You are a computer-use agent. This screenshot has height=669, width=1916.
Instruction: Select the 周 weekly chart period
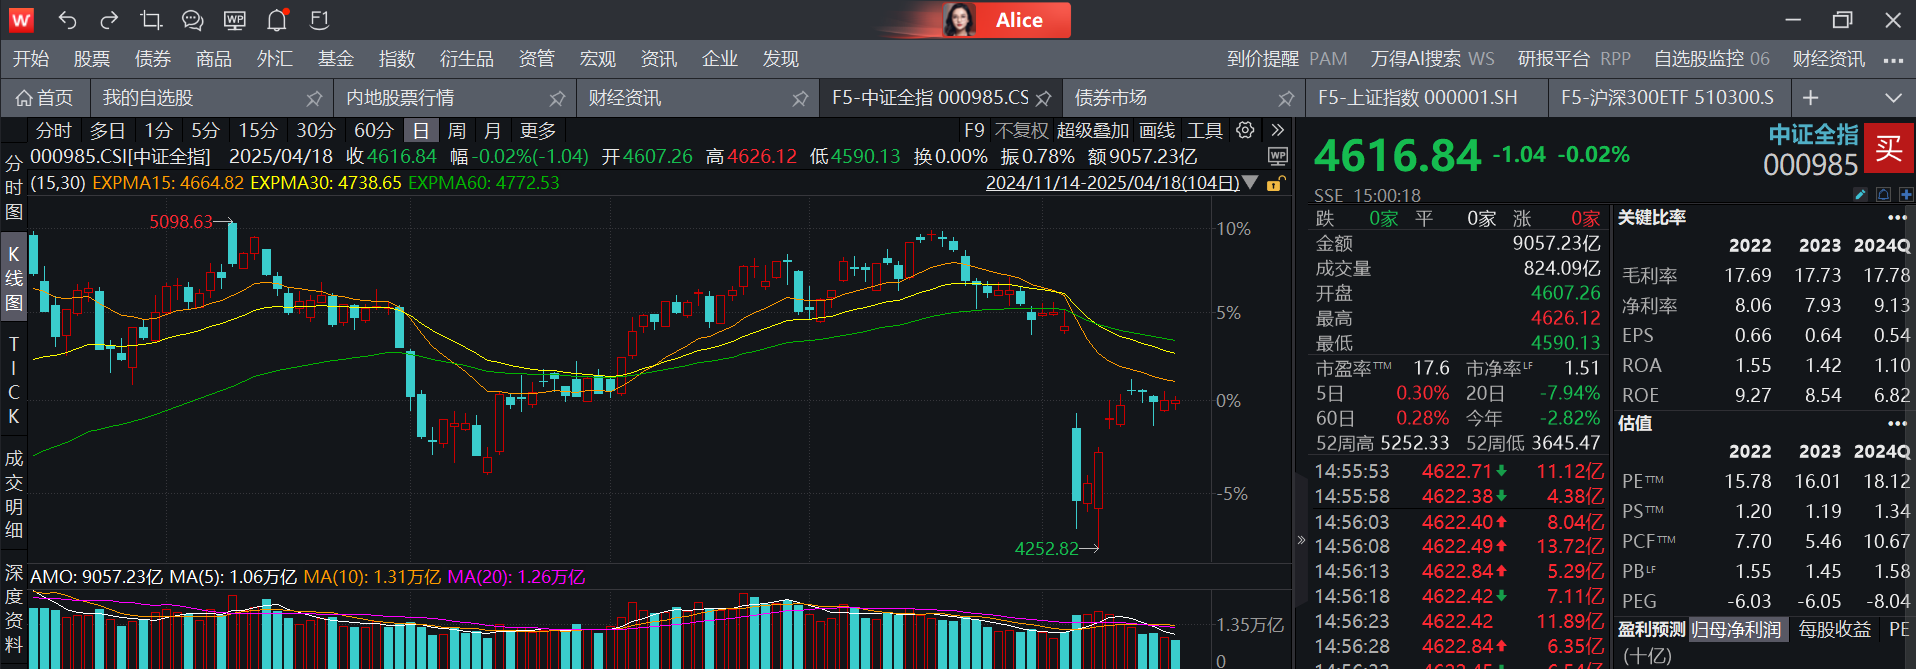point(457,131)
